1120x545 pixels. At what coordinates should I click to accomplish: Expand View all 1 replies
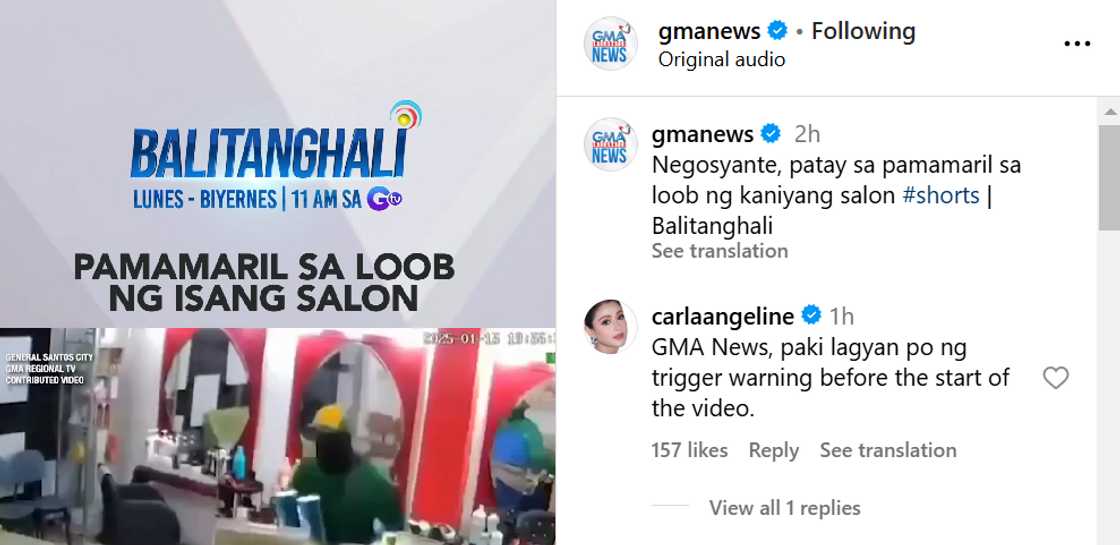[784, 508]
